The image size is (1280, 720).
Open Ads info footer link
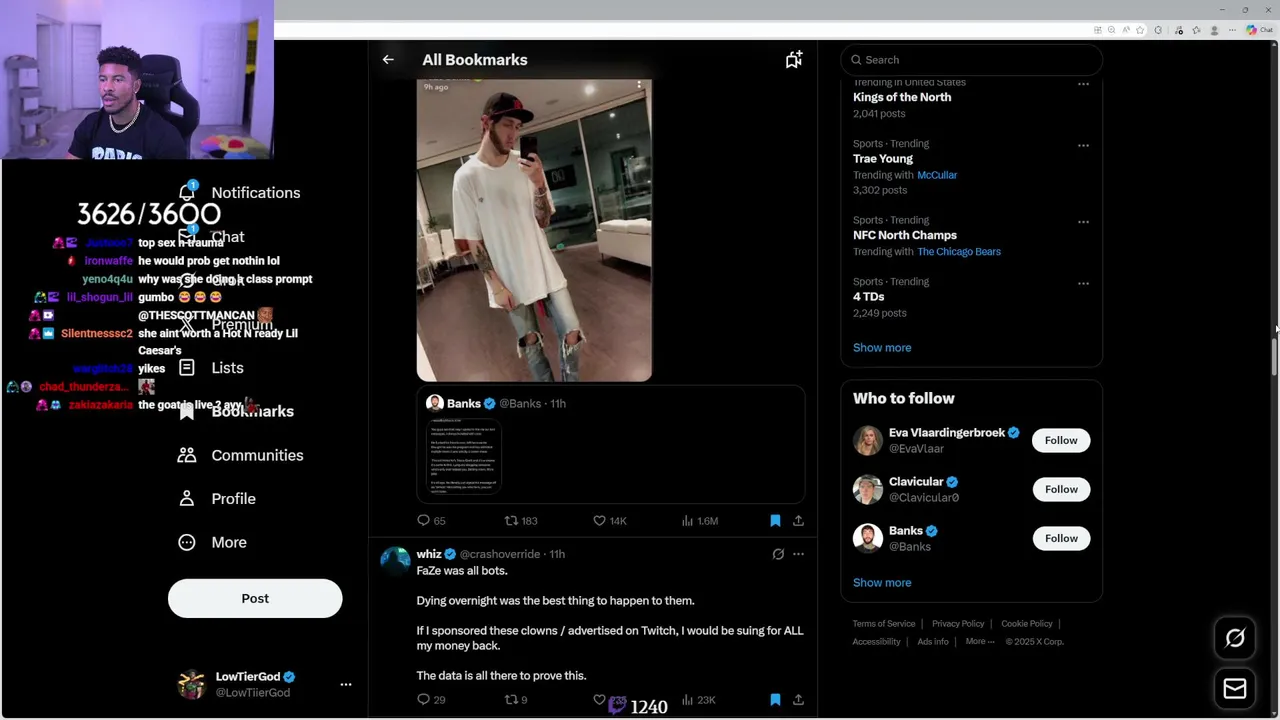coord(933,642)
